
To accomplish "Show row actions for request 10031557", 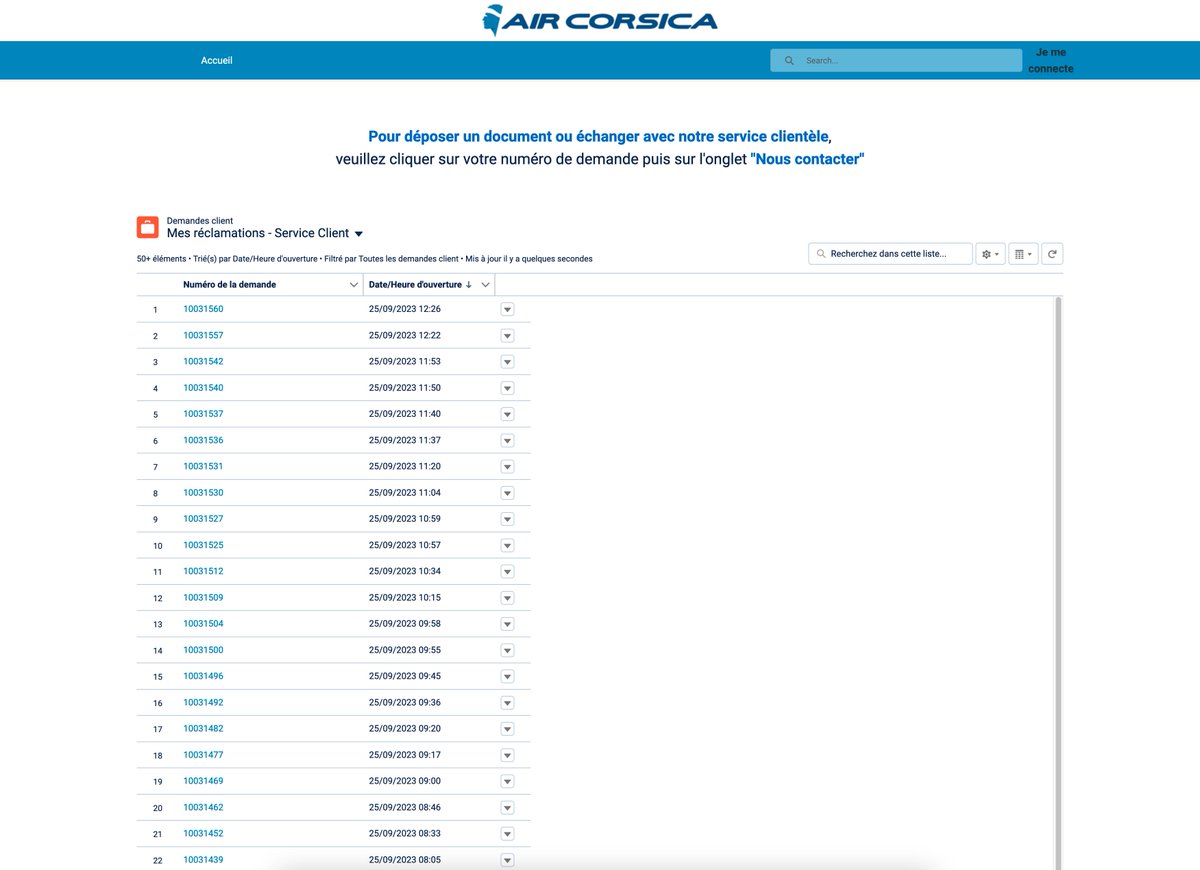I will point(507,336).
